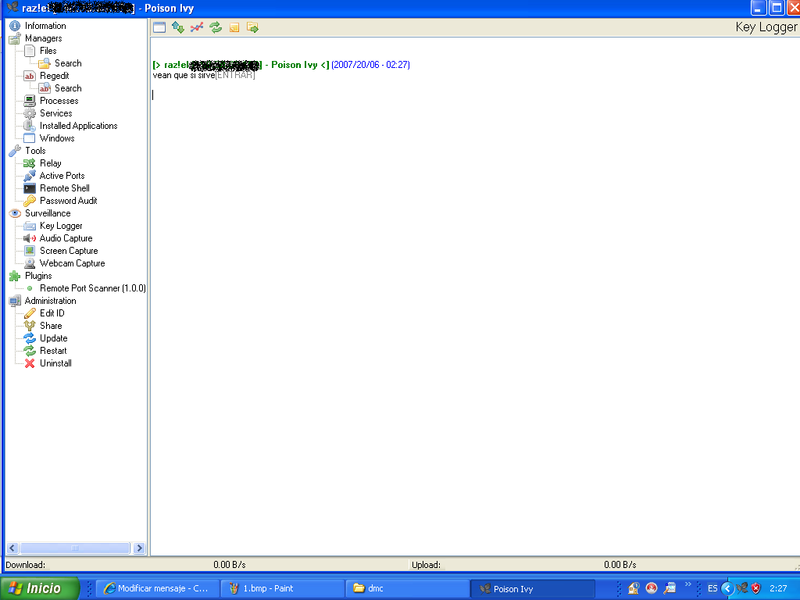Screen dimensions: 800x600
Task: Select the Files manager icon
Action: (30, 51)
